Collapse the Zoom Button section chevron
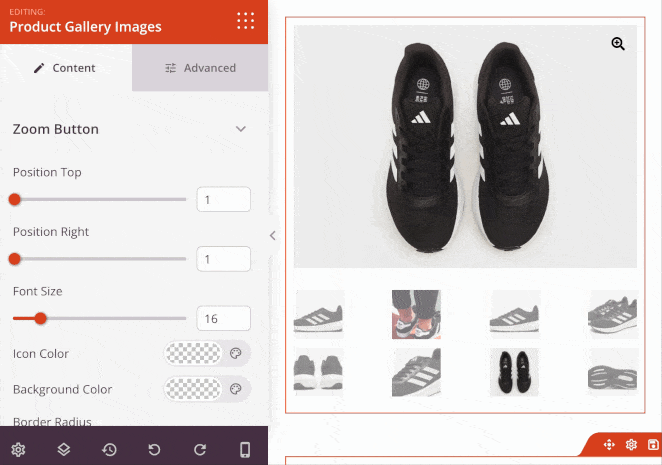 tap(241, 129)
